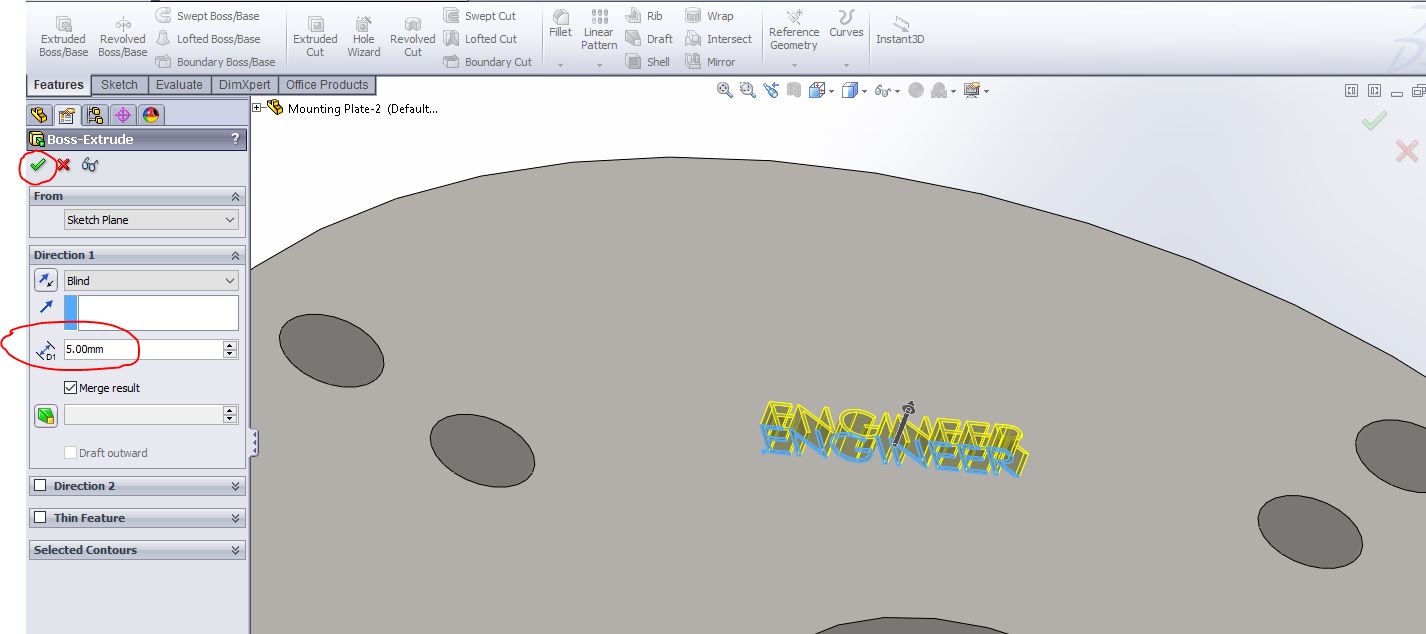Switch to Evaluate tab

tap(179, 85)
